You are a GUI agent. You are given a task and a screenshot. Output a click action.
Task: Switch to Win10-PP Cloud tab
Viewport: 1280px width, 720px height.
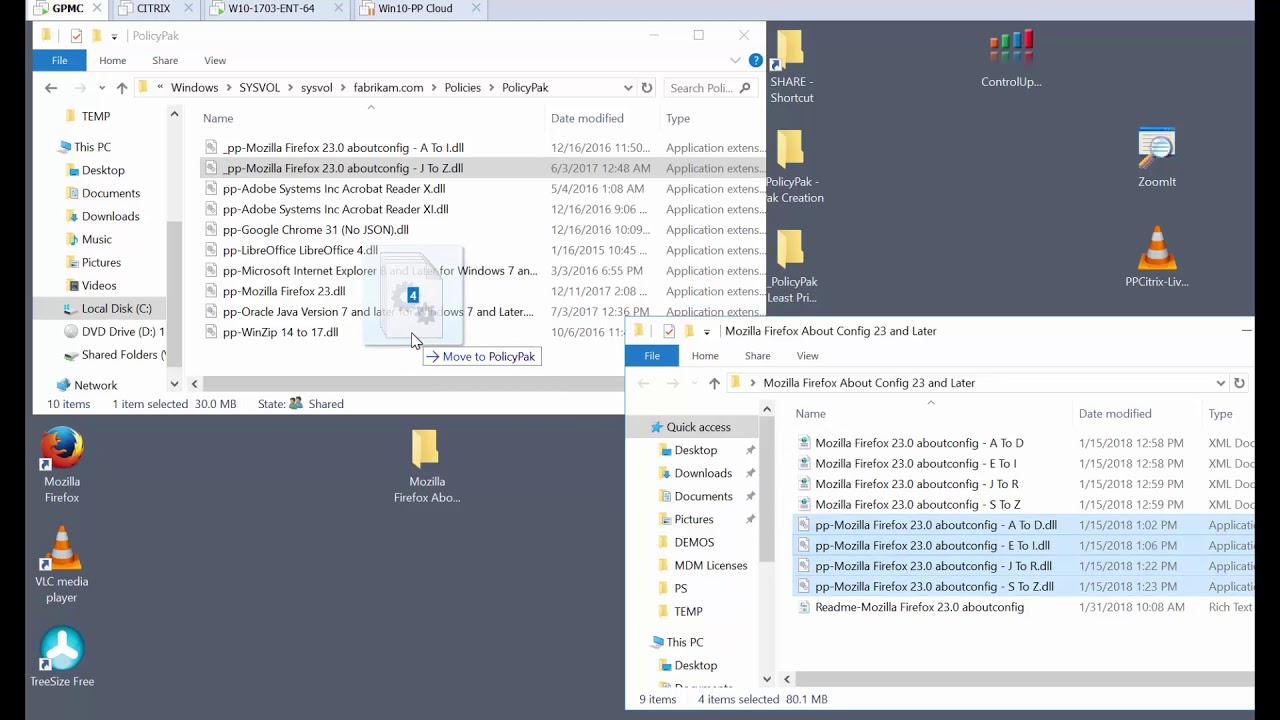pos(416,9)
